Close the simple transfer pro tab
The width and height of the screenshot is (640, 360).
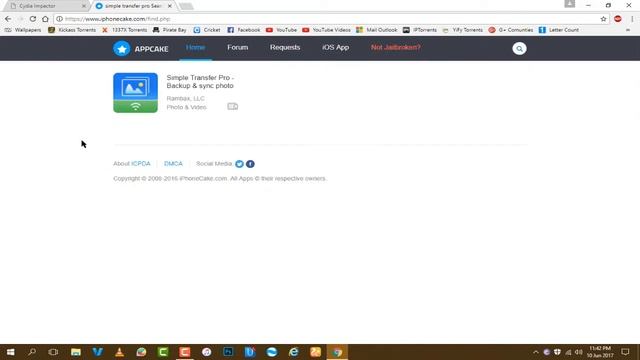pos(170,6)
